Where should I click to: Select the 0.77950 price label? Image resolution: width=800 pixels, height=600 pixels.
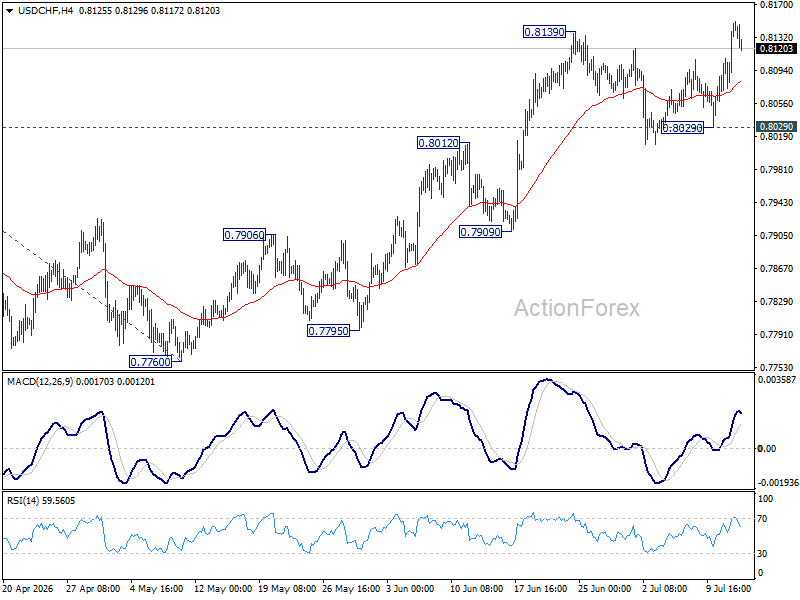[x=329, y=331]
